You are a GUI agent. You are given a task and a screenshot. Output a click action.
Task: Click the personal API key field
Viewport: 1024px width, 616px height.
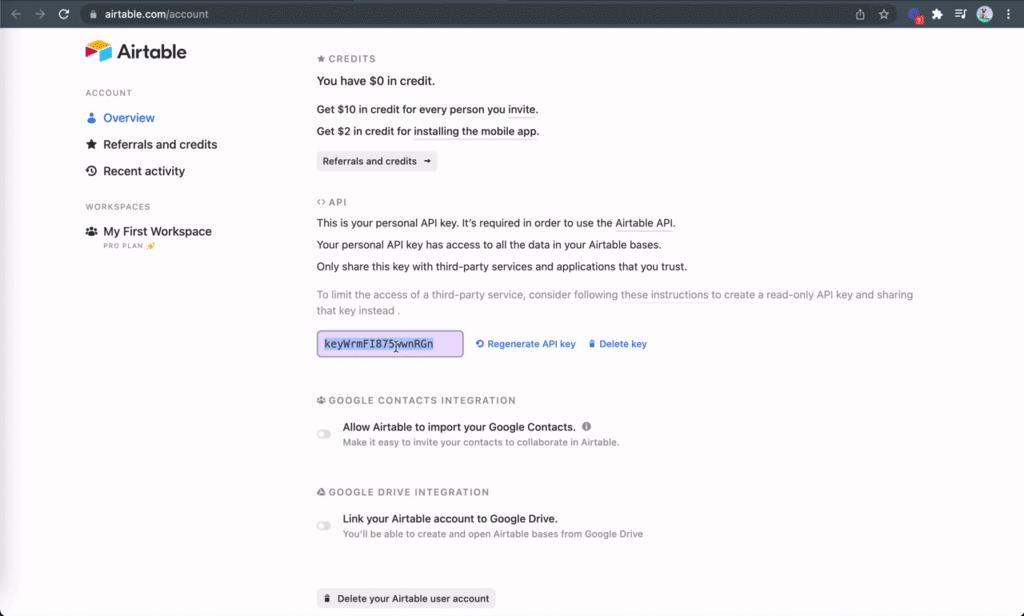pos(389,344)
